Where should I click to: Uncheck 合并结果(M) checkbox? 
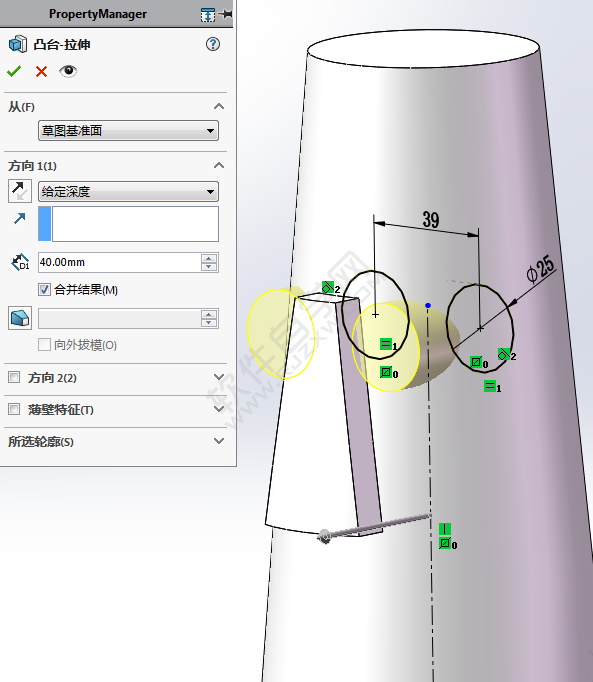[x=44, y=290]
